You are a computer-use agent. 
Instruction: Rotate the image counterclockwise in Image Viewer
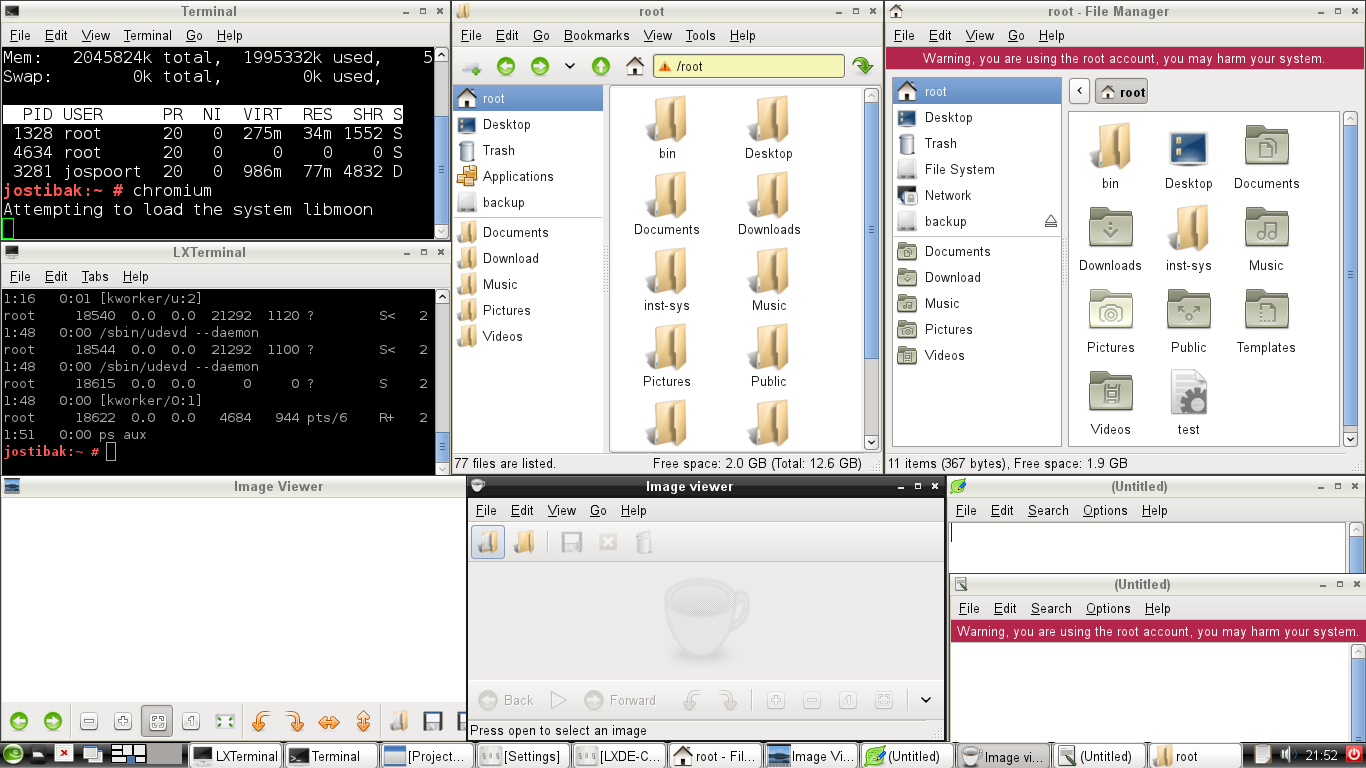pyautogui.click(x=260, y=721)
